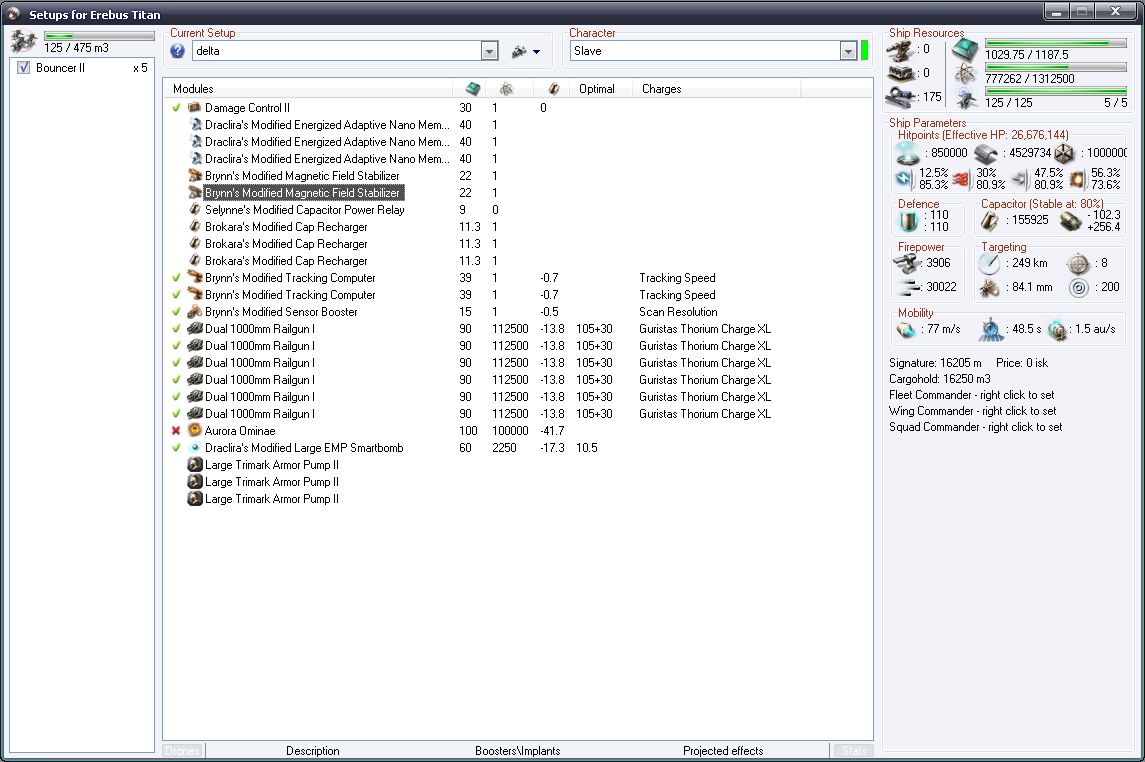Click the sensor strength icon beside 200
Image resolution: width=1145 pixels, height=762 pixels.
tap(1079, 288)
